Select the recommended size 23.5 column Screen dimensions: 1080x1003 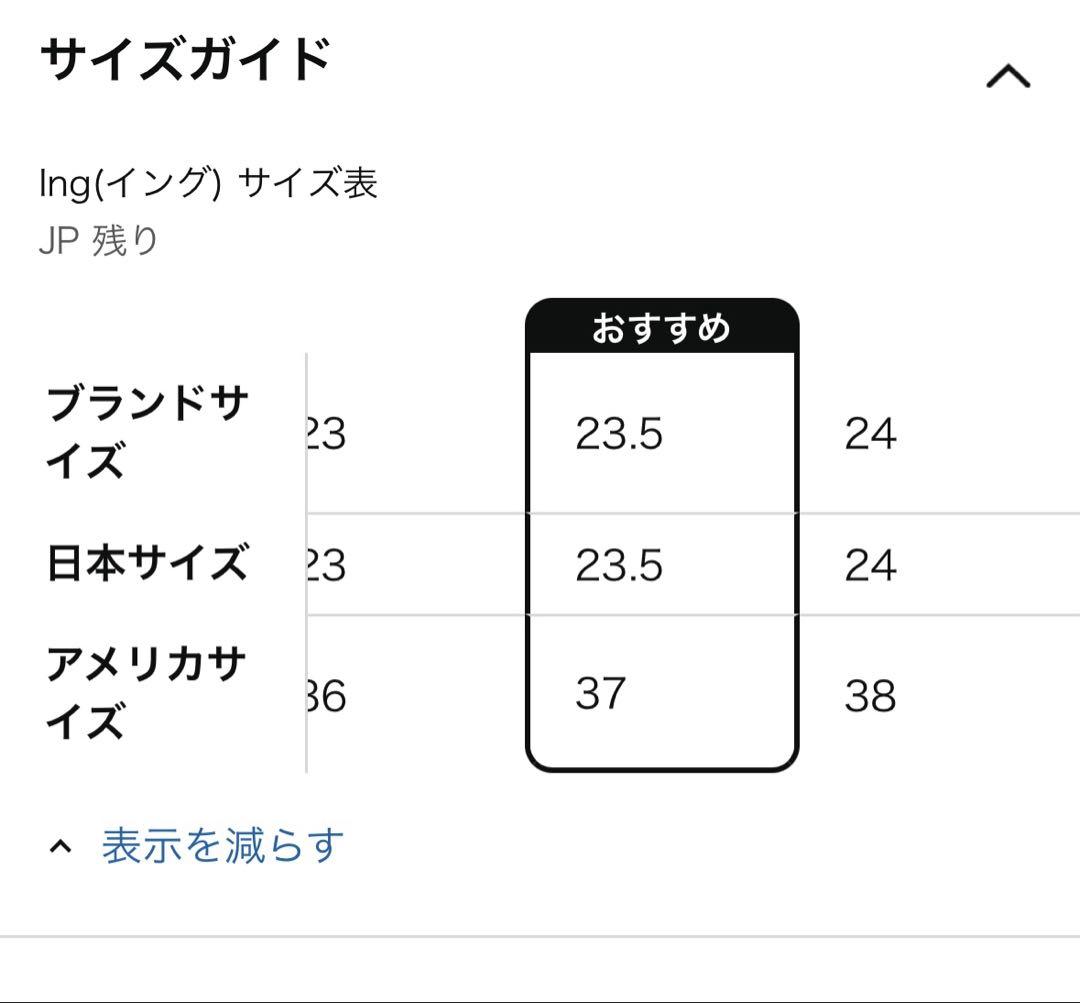620,433
